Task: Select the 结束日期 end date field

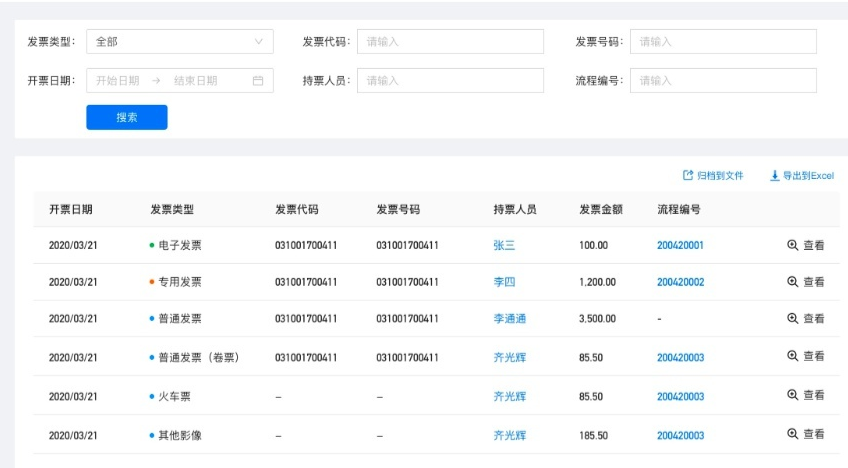Action: click(x=195, y=81)
